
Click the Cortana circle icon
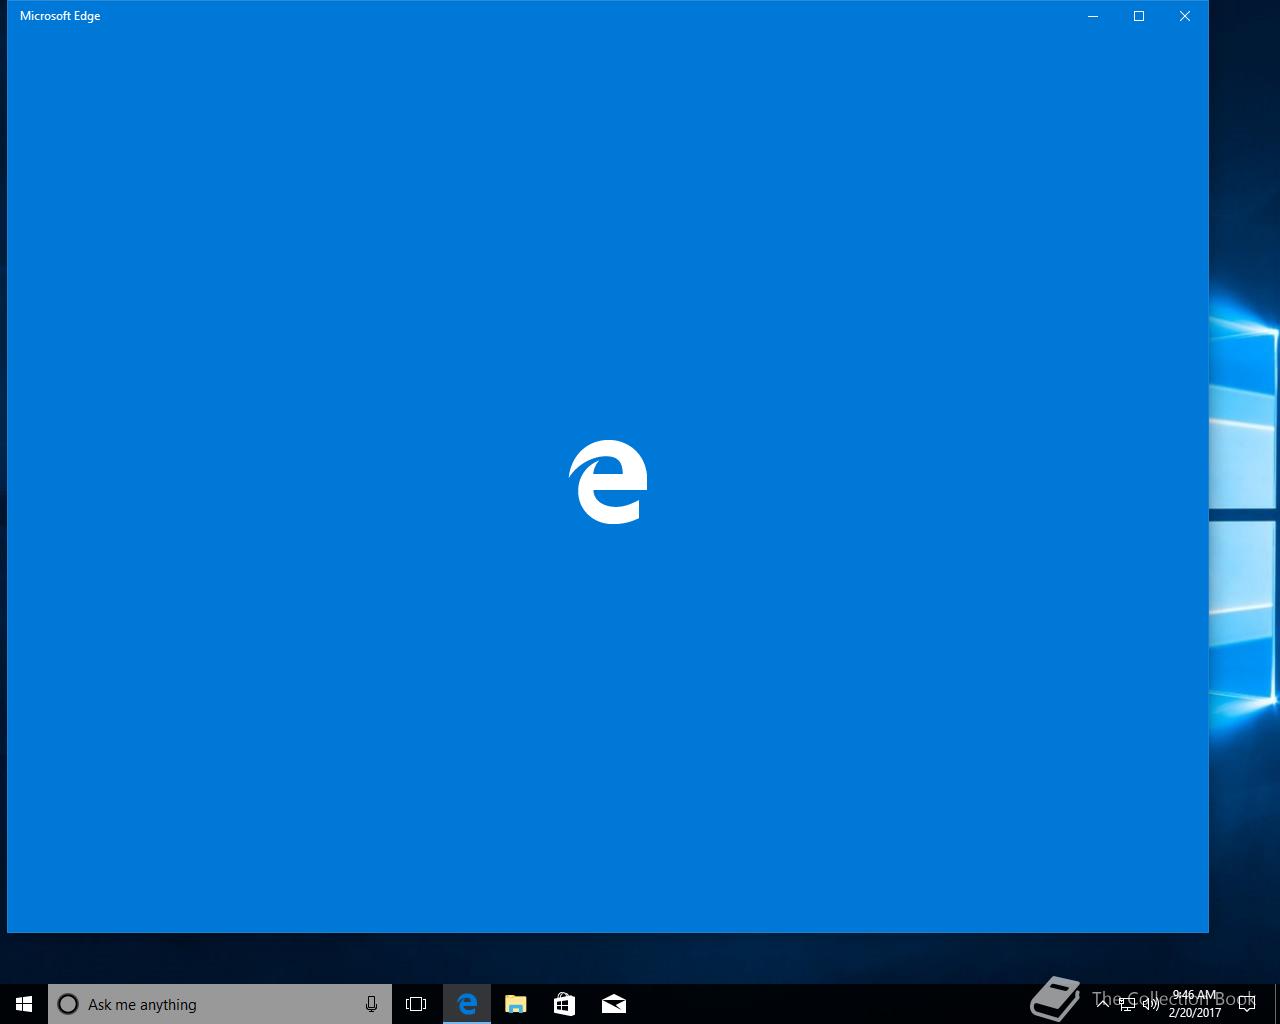68,1004
